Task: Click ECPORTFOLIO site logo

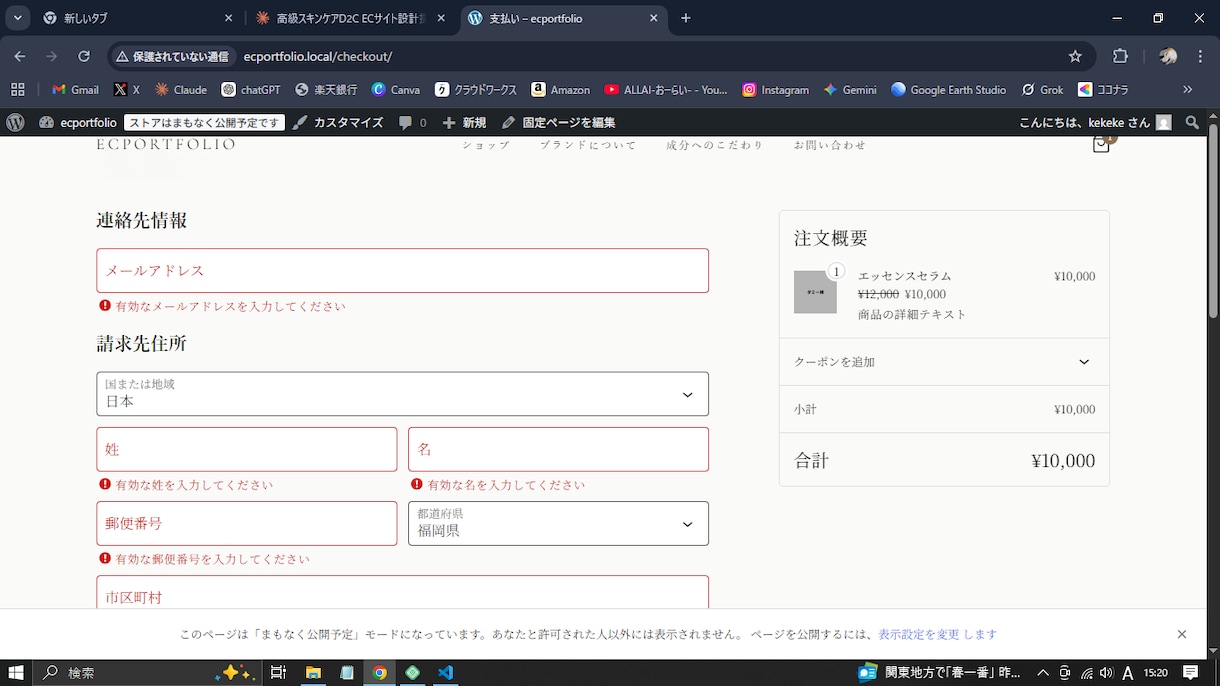Action: click(x=166, y=144)
